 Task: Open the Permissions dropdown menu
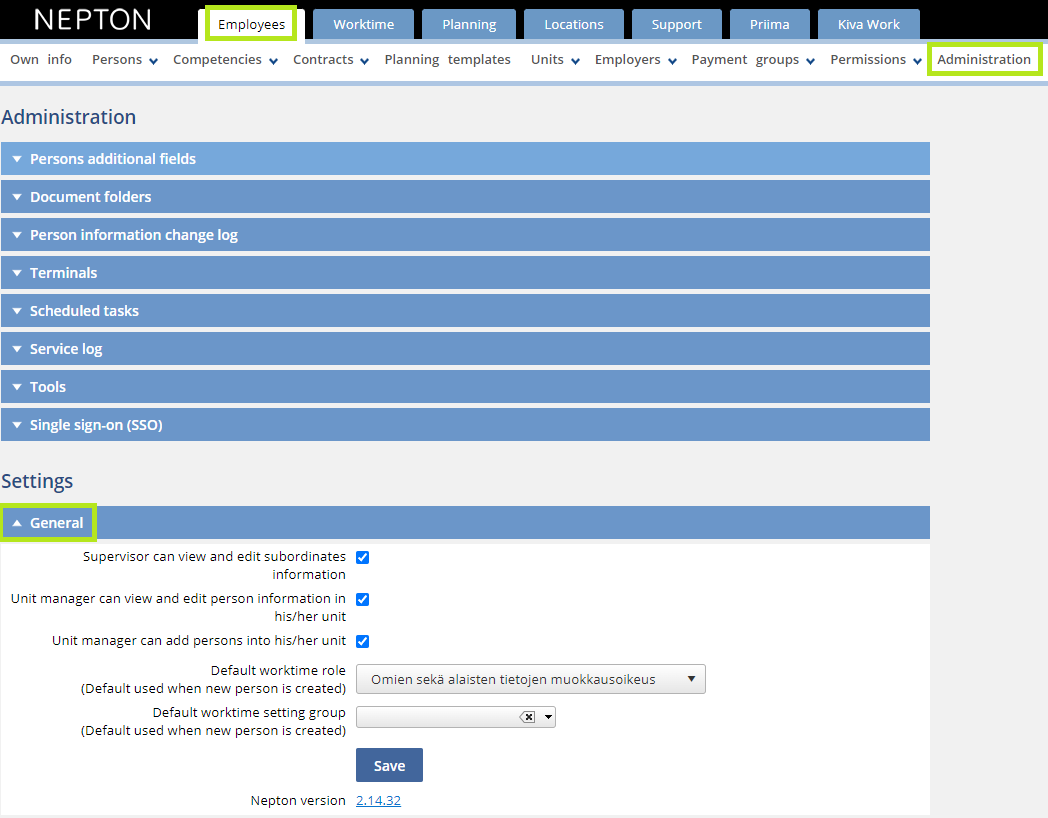(874, 59)
